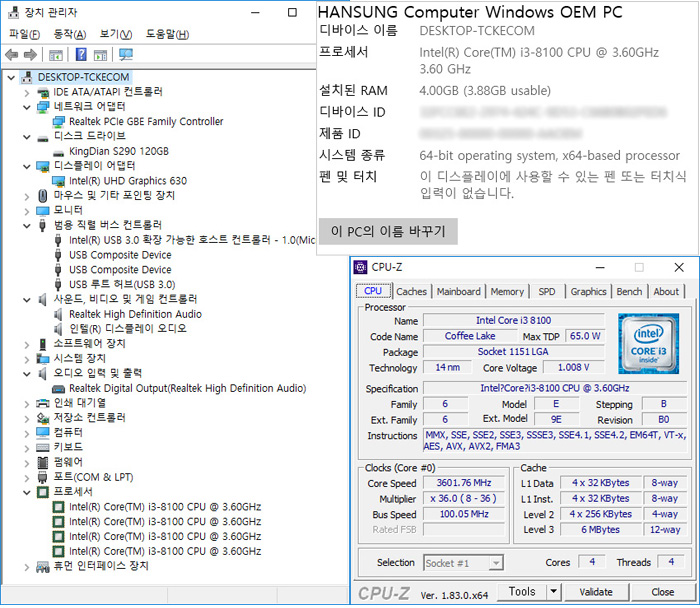Click the blue Help question mark toolbar icon
Image resolution: width=700 pixels, height=608 pixels.
[x=81, y=54]
